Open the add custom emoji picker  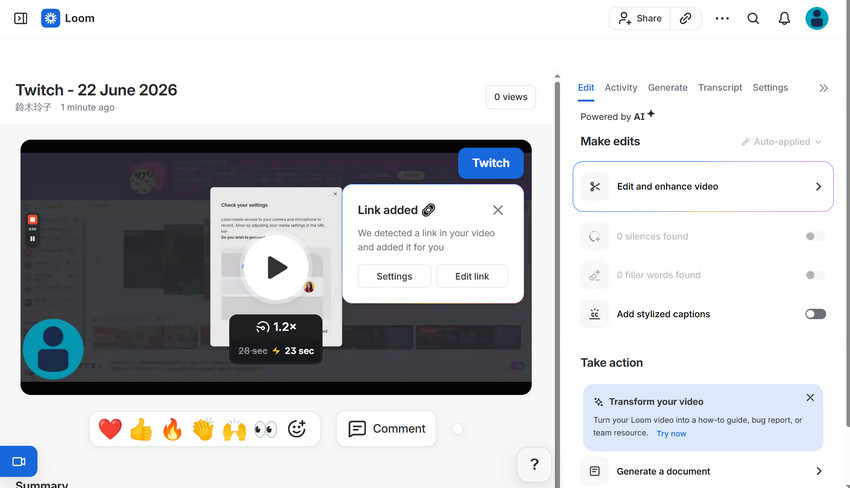point(297,429)
